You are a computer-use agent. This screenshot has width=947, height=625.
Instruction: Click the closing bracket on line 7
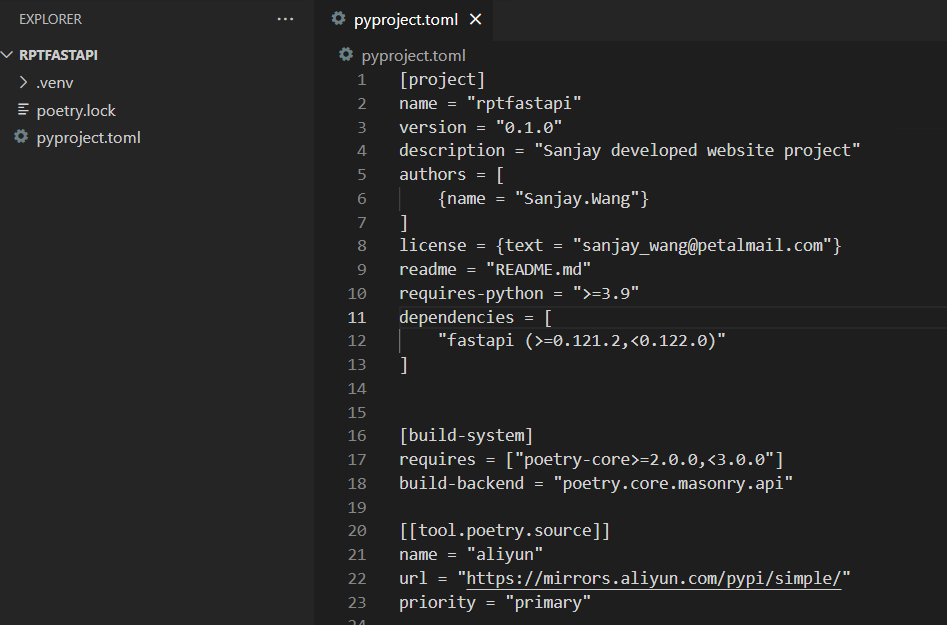404,223
